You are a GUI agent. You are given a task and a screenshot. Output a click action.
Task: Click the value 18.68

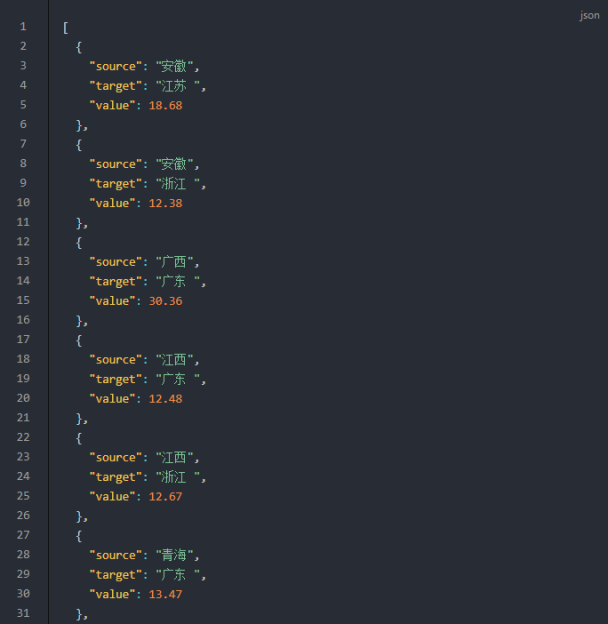(166, 105)
